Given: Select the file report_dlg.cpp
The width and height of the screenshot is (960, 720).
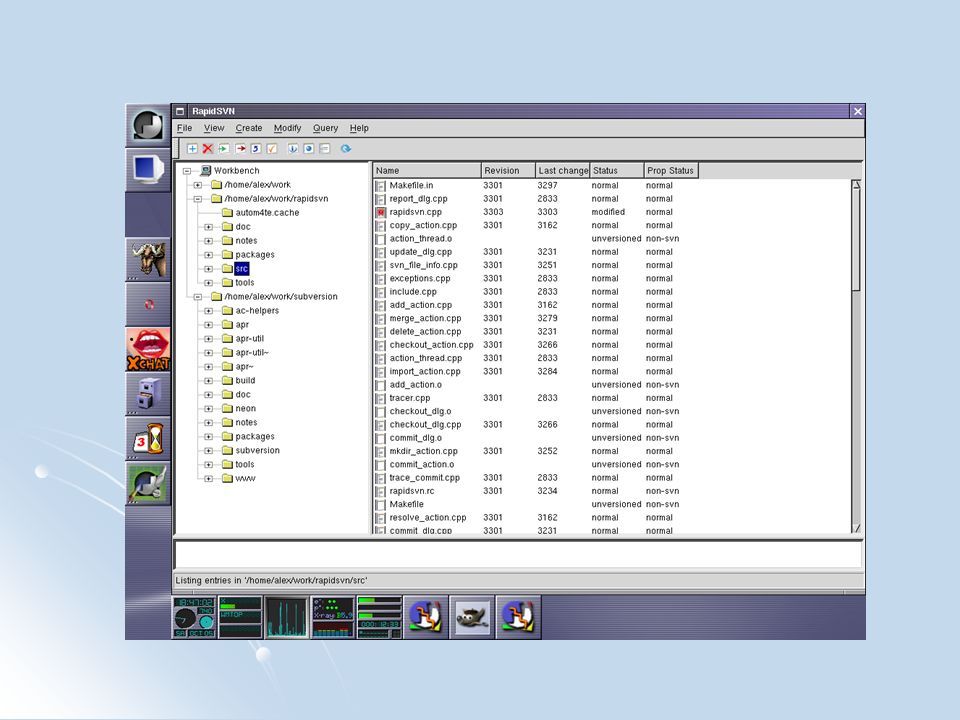Looking at the screenshot, I should click(x=419, y=199).
